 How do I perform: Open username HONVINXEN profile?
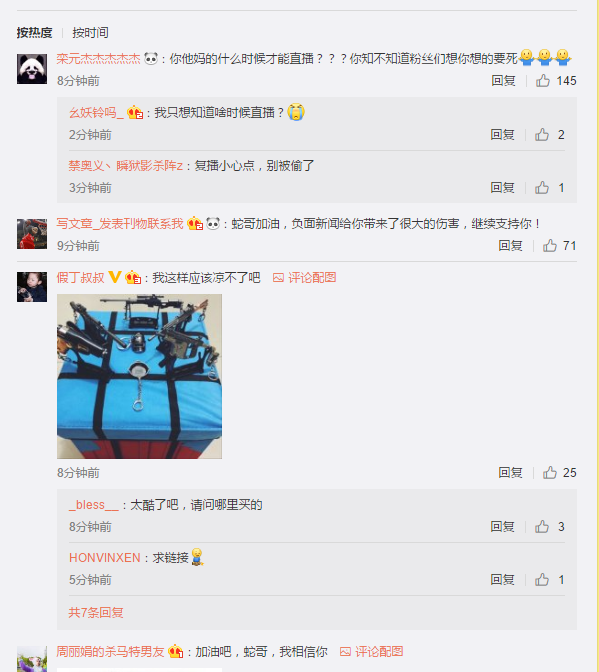click(105, 558)
